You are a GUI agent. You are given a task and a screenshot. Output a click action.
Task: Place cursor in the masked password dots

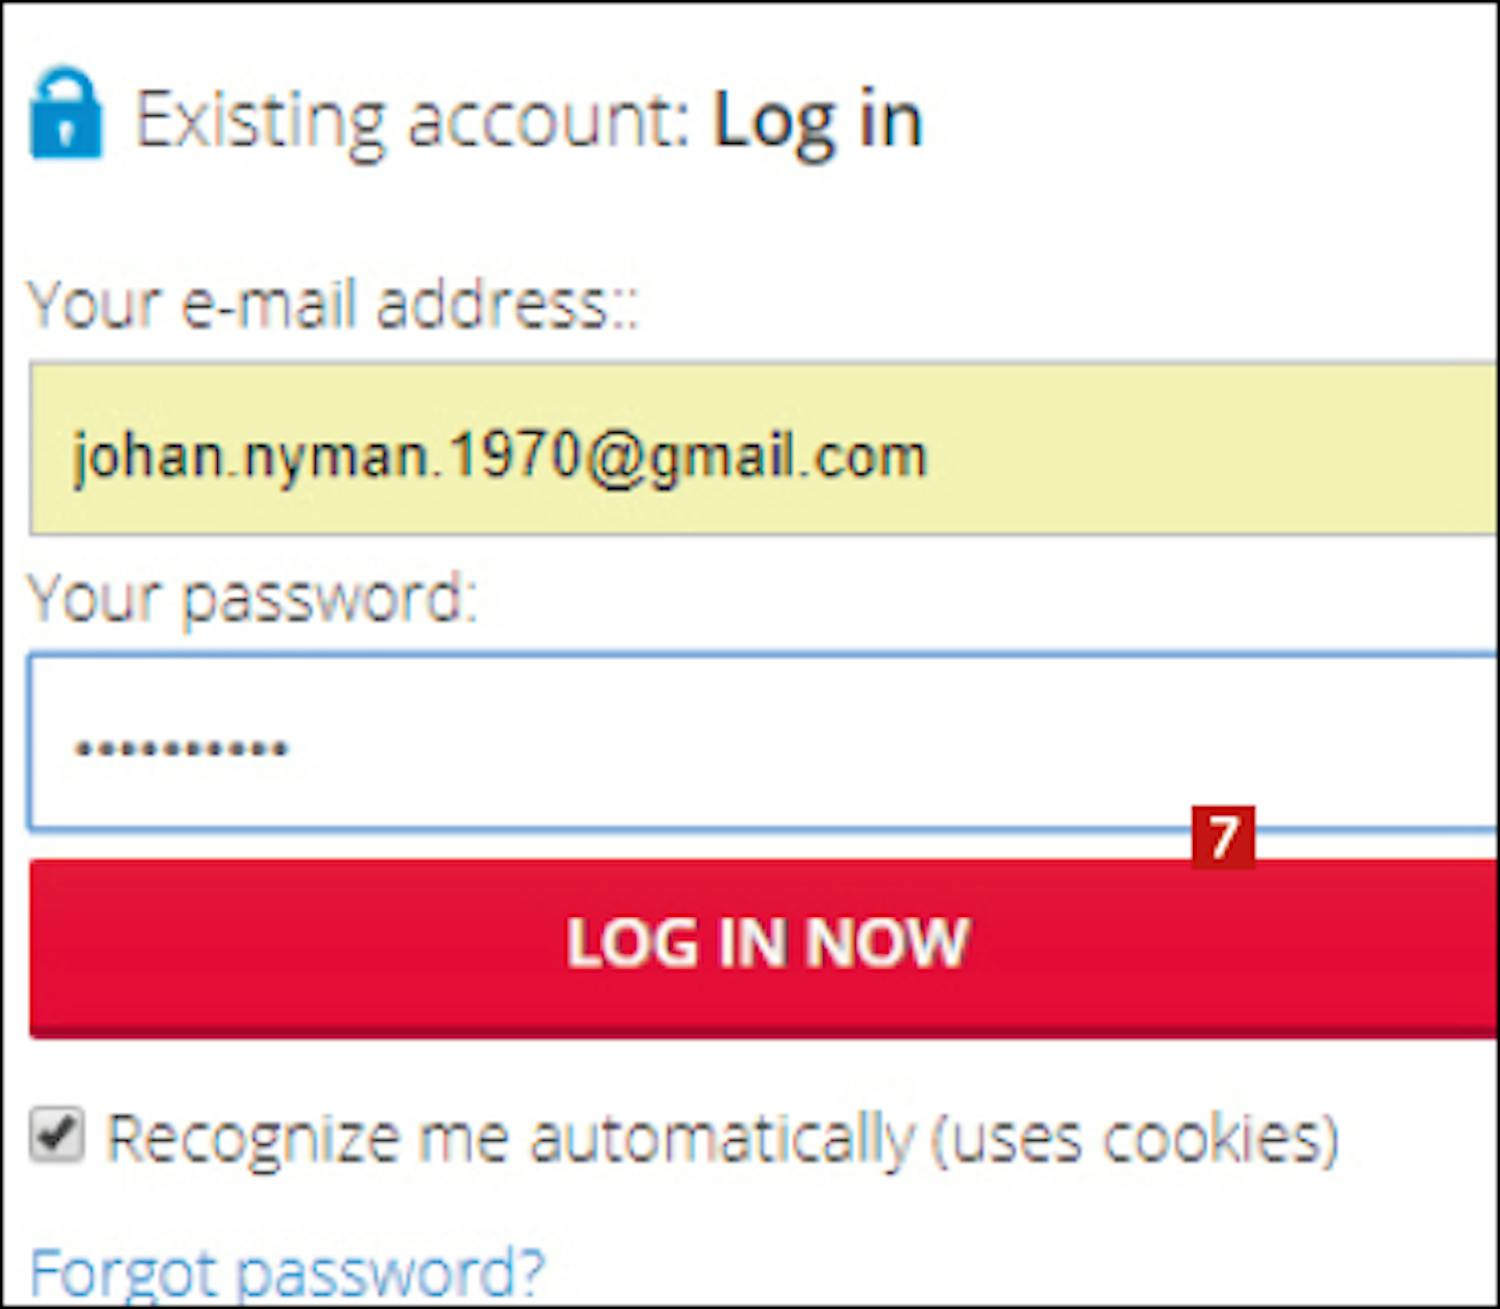tap(182, 748)
